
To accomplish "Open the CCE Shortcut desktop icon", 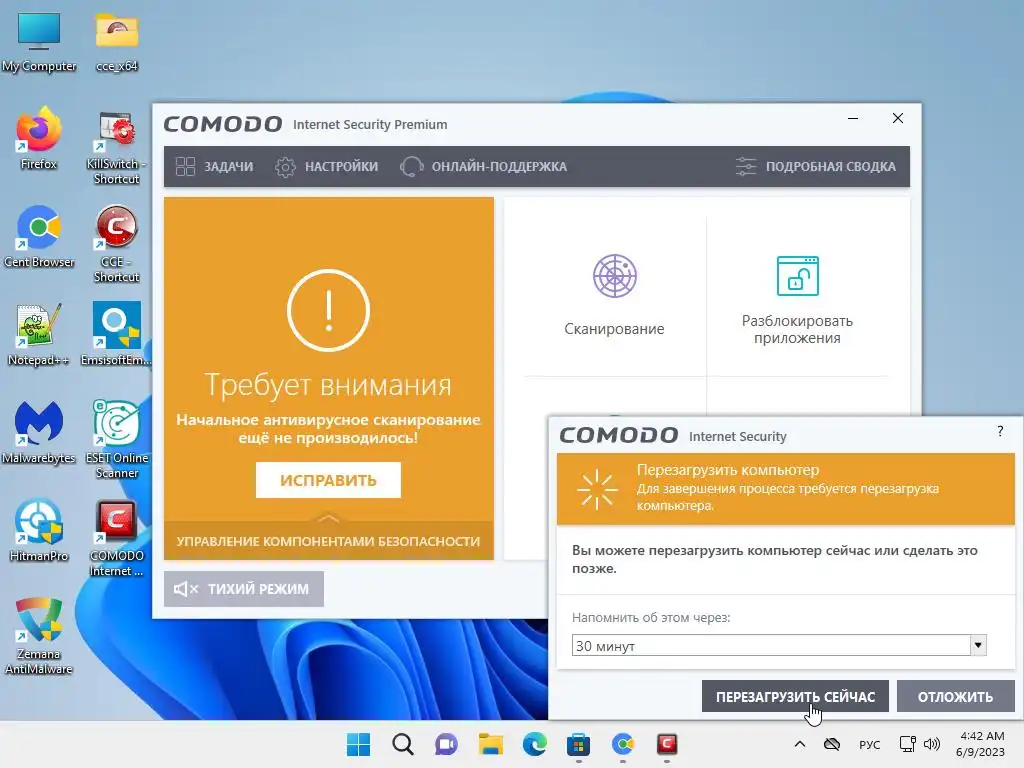I will tap(116, 244).
